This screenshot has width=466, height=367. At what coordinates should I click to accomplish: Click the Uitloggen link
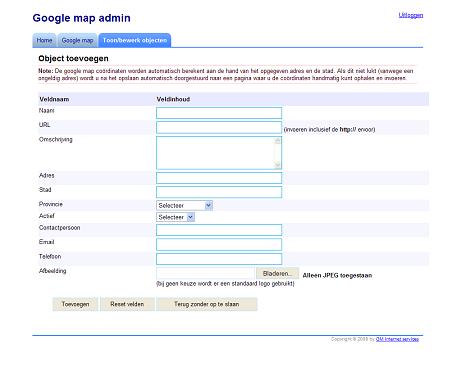[411, 15]
